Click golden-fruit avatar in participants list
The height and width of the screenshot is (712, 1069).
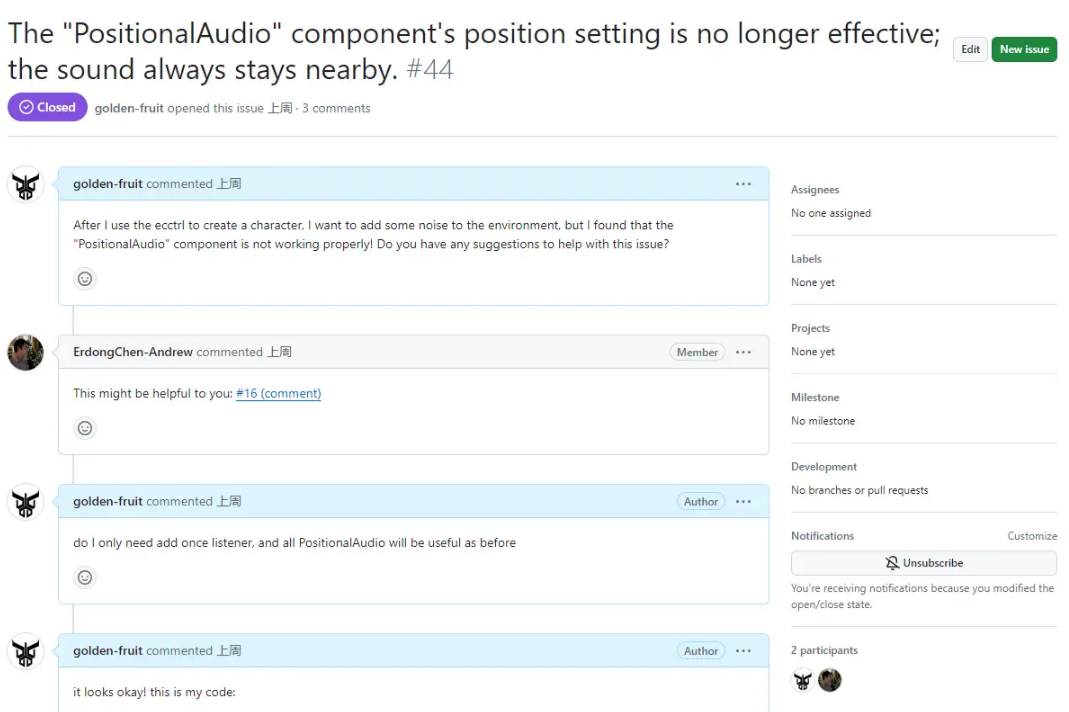802,681
